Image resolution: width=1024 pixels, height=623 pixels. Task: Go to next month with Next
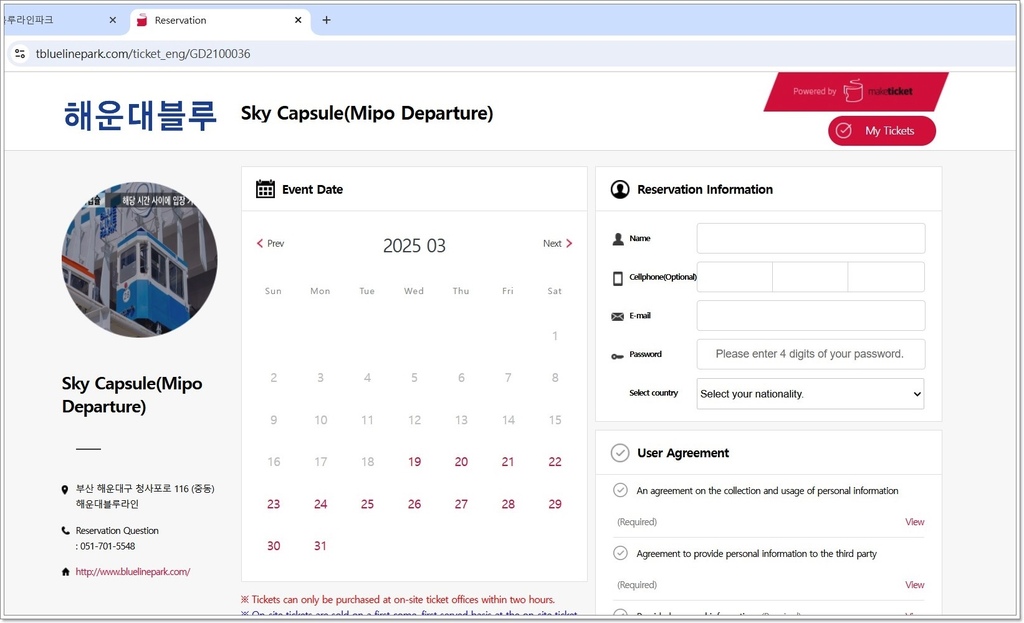[558, 244]
